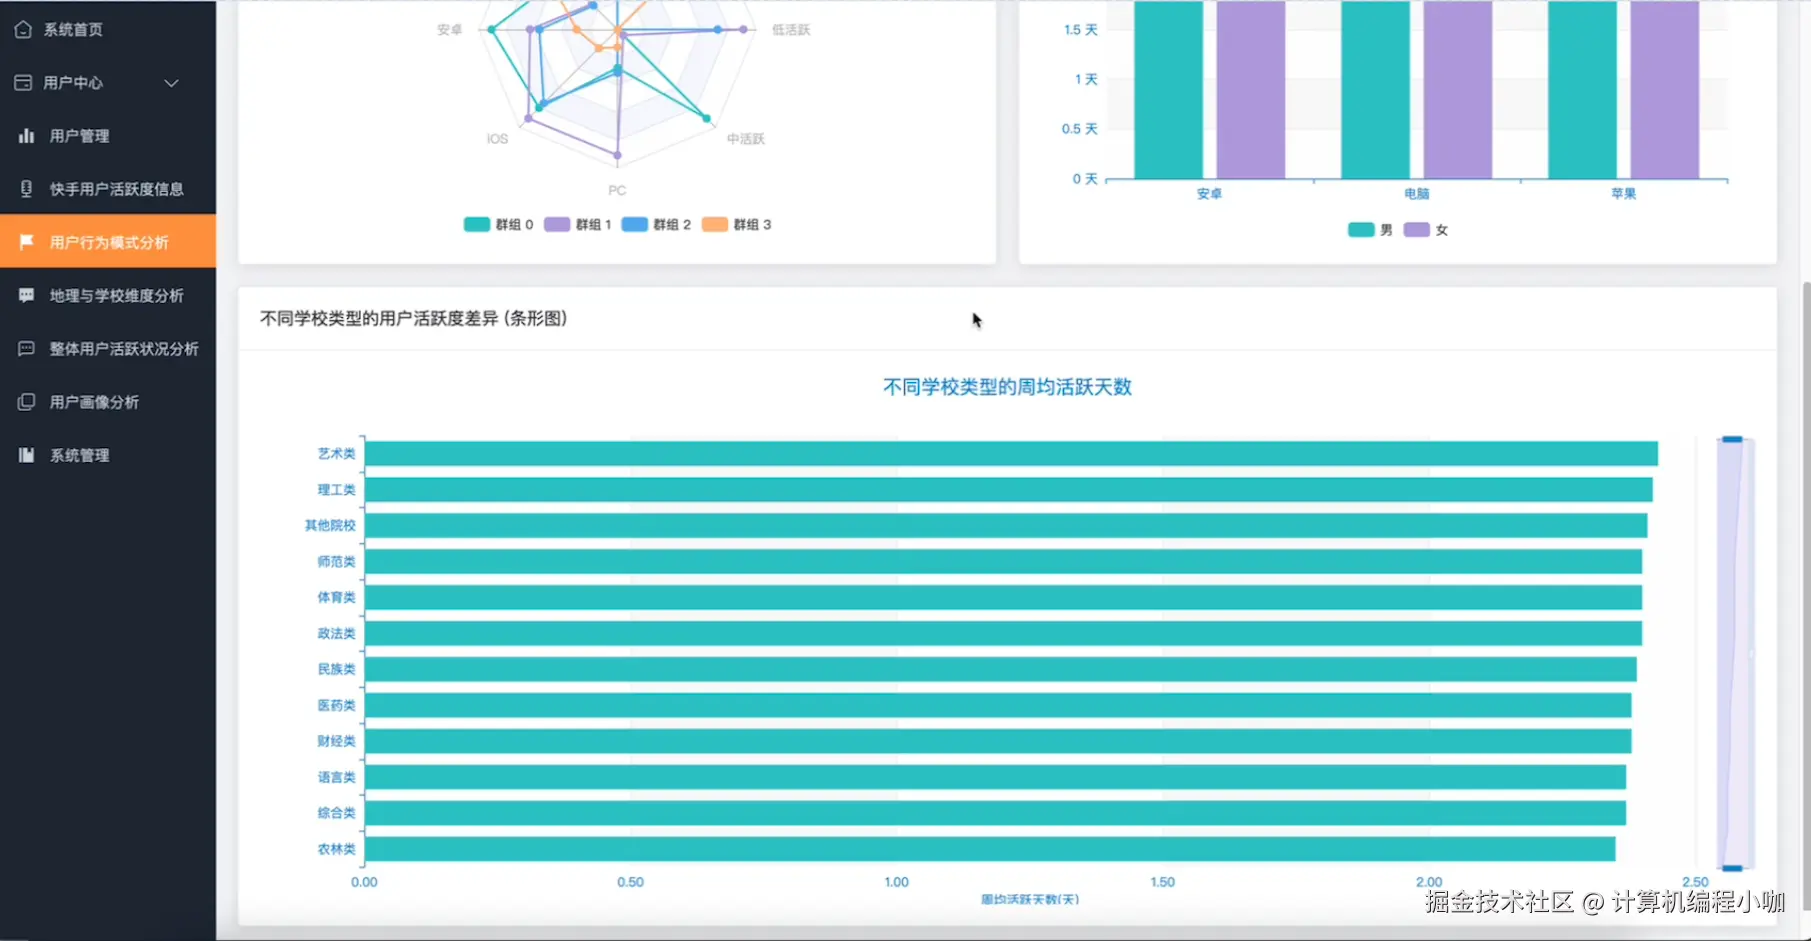This screenshot has height=941, width=1811.
Task: Click the 政法类 bar
Action: [1003, 633]
